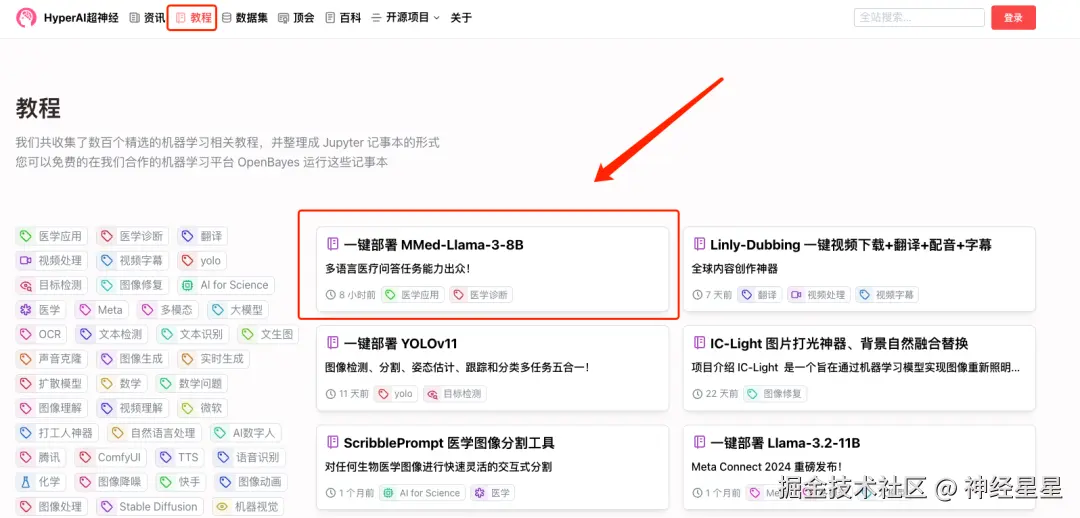Filter by the 多模态 tag
The height and width of the screenshot is (518, 1080).
click(x=167, y=310)
